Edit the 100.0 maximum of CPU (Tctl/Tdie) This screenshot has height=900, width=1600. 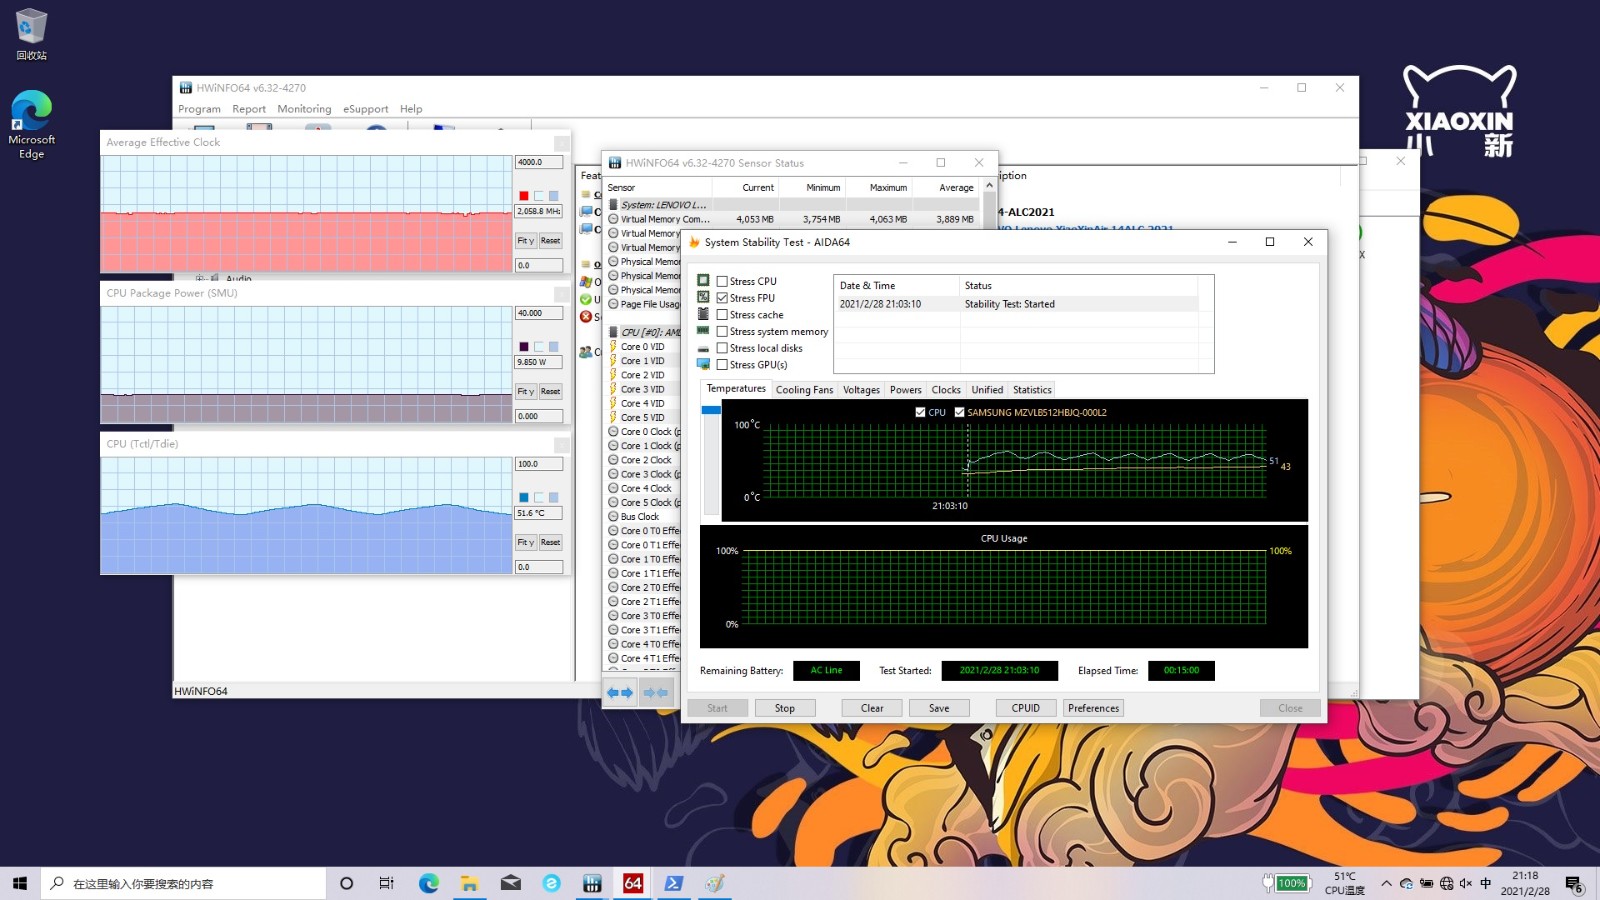tap(539, 464)
